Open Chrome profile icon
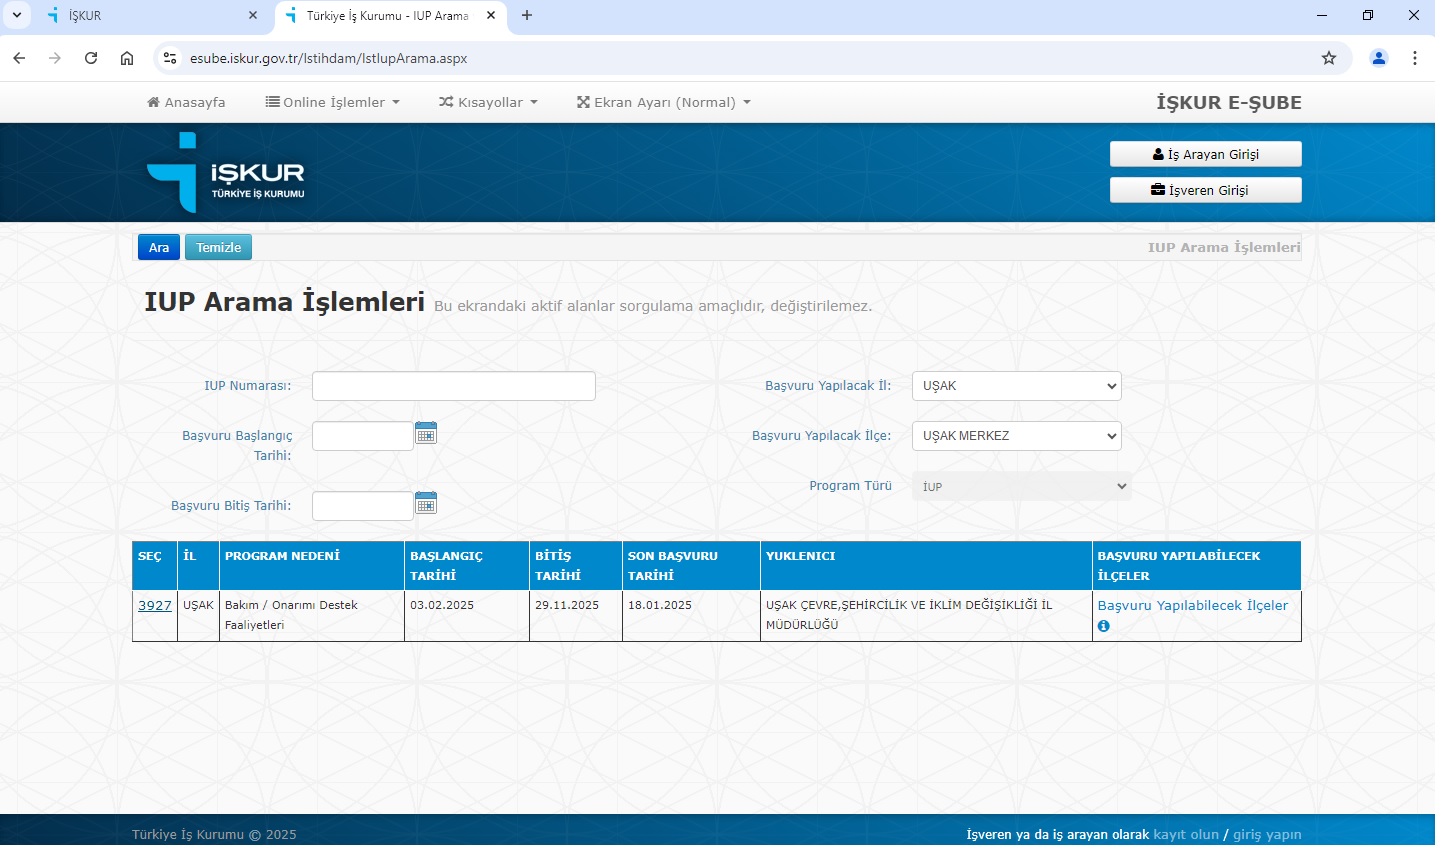The width and height of the screenshot is (1446, 850). (x=1379, y=58)
